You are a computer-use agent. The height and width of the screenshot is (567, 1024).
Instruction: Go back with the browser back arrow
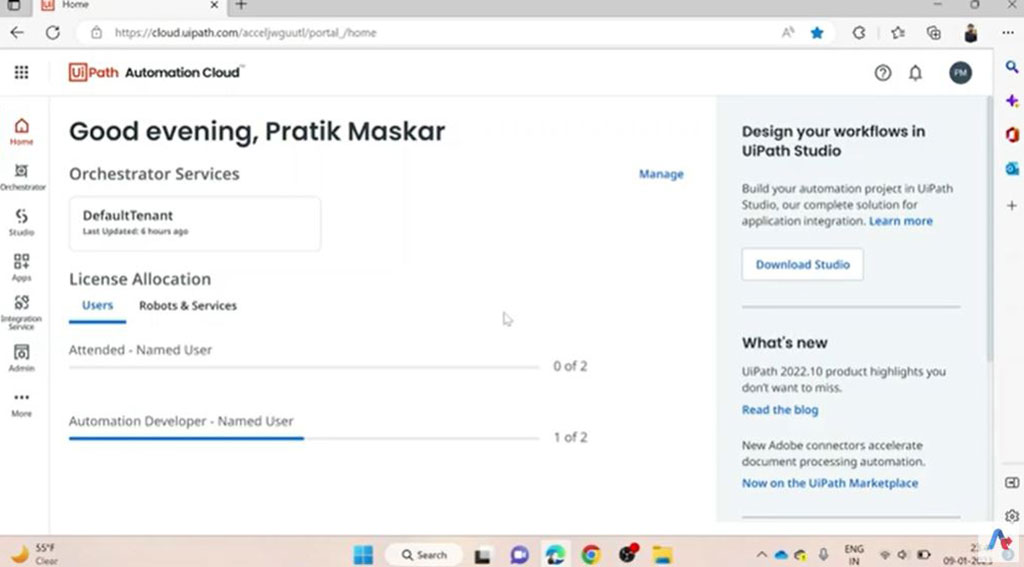pyautogui.click(x=17, y=33)
